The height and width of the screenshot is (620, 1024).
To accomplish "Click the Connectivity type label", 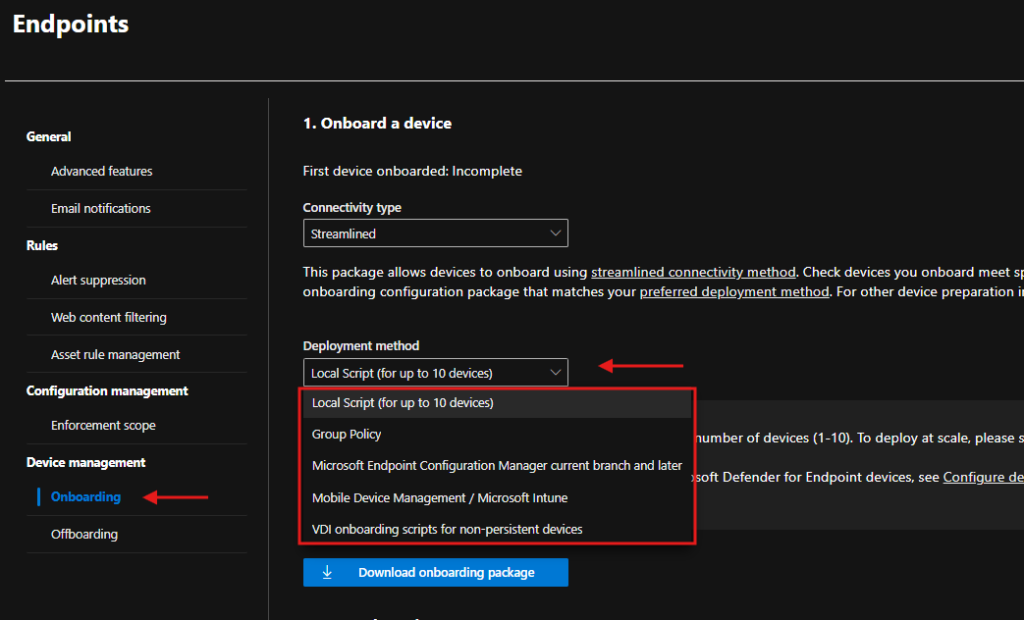I will 352,208.
